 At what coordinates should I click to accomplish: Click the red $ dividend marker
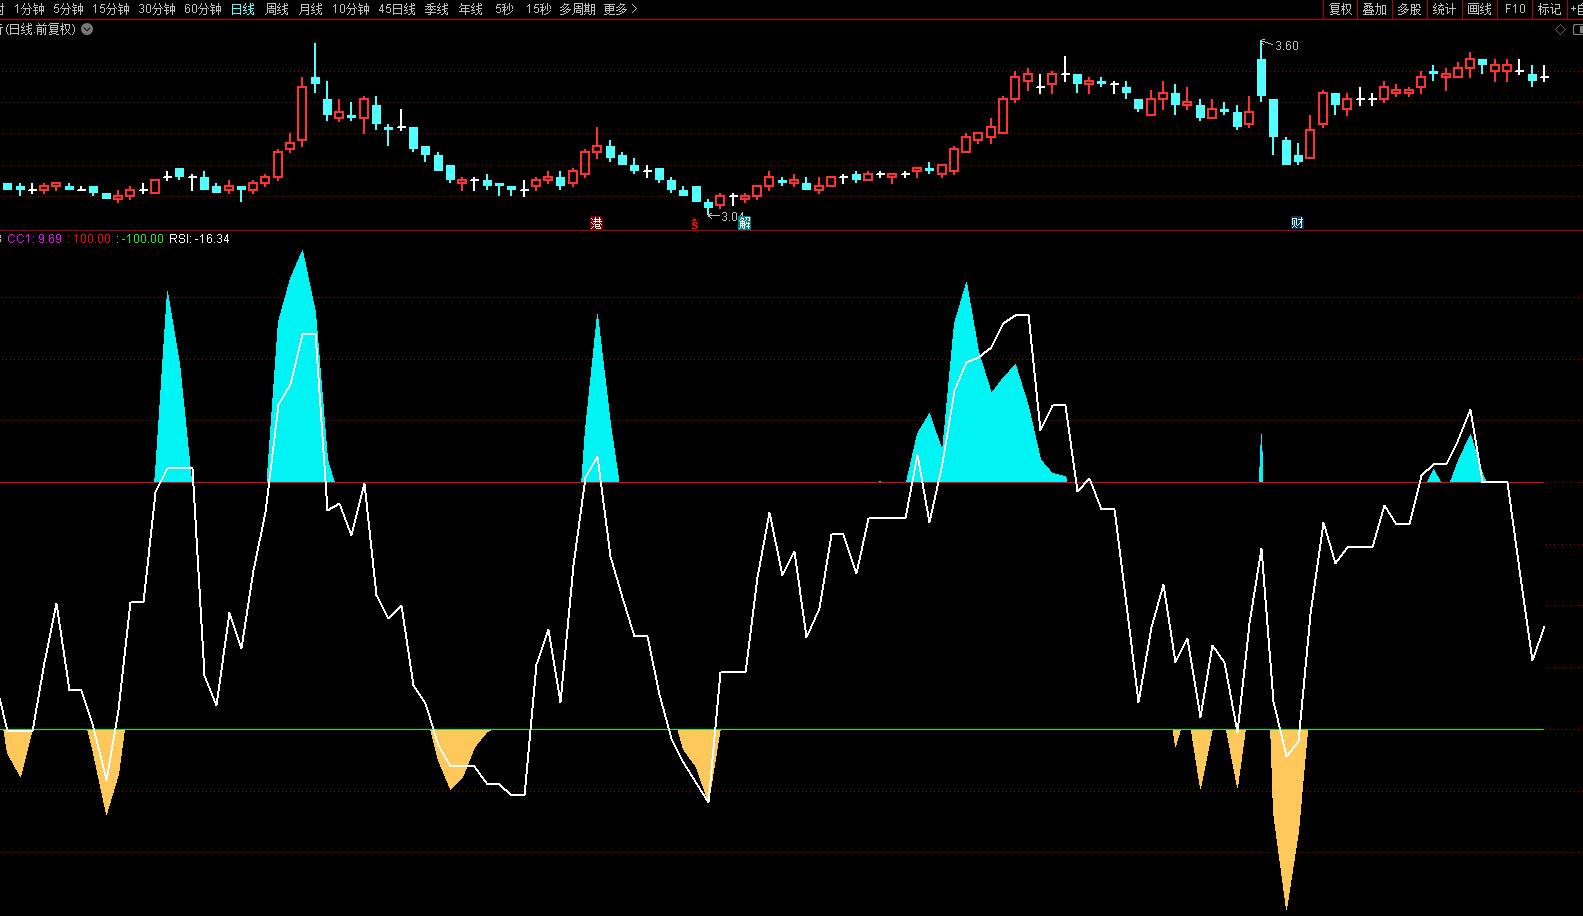pos(694,223)
